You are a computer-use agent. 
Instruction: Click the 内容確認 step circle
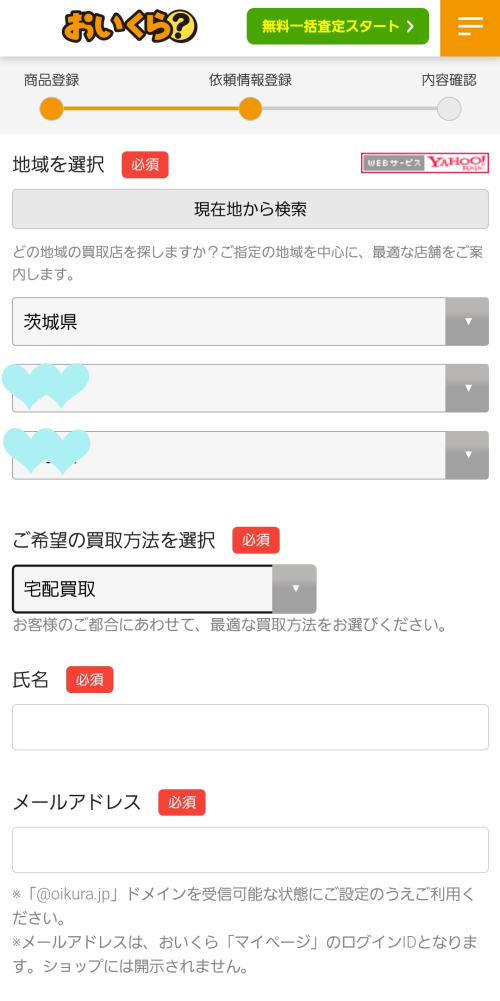click(449, 109)
